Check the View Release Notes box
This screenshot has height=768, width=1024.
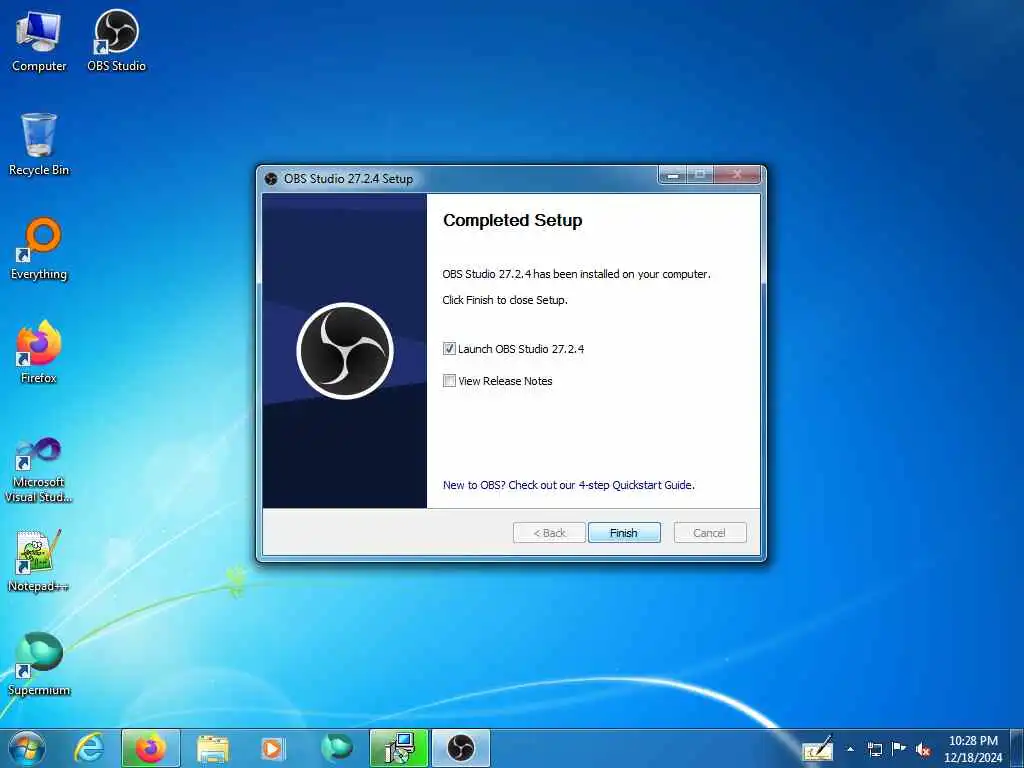point(449,381)
